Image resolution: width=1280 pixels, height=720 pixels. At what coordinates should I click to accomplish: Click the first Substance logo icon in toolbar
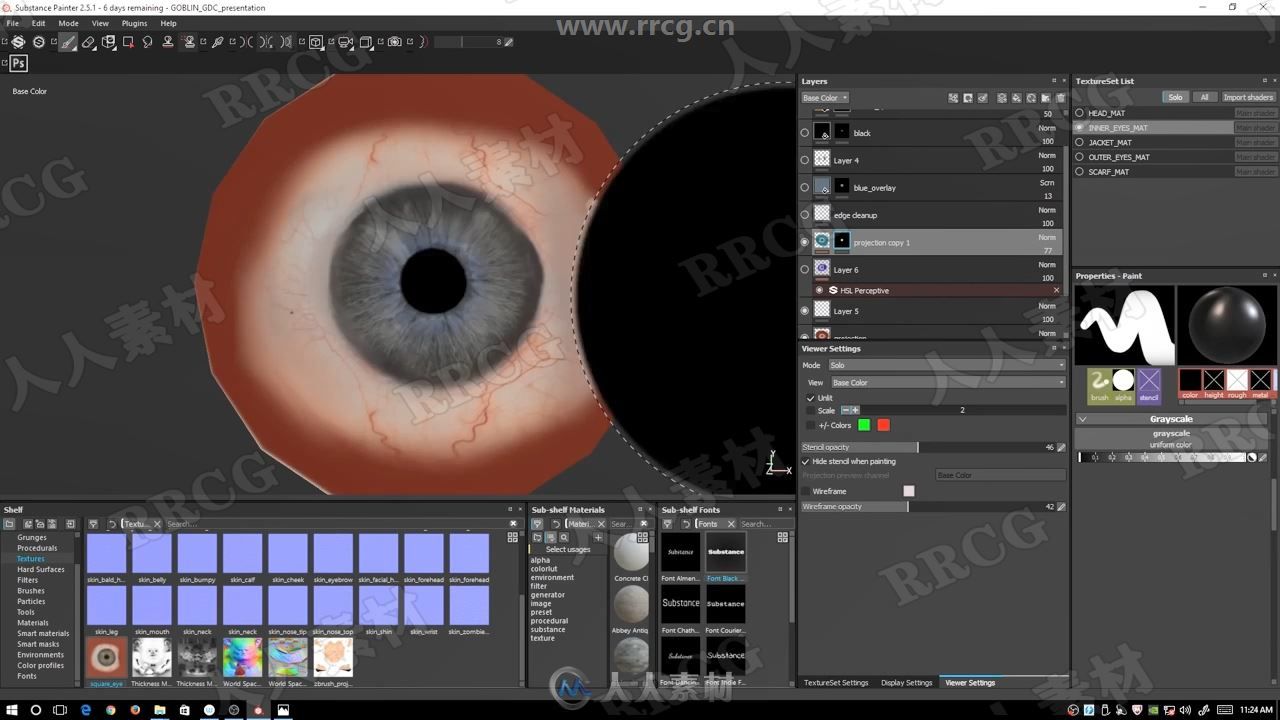tap(17, 42)
